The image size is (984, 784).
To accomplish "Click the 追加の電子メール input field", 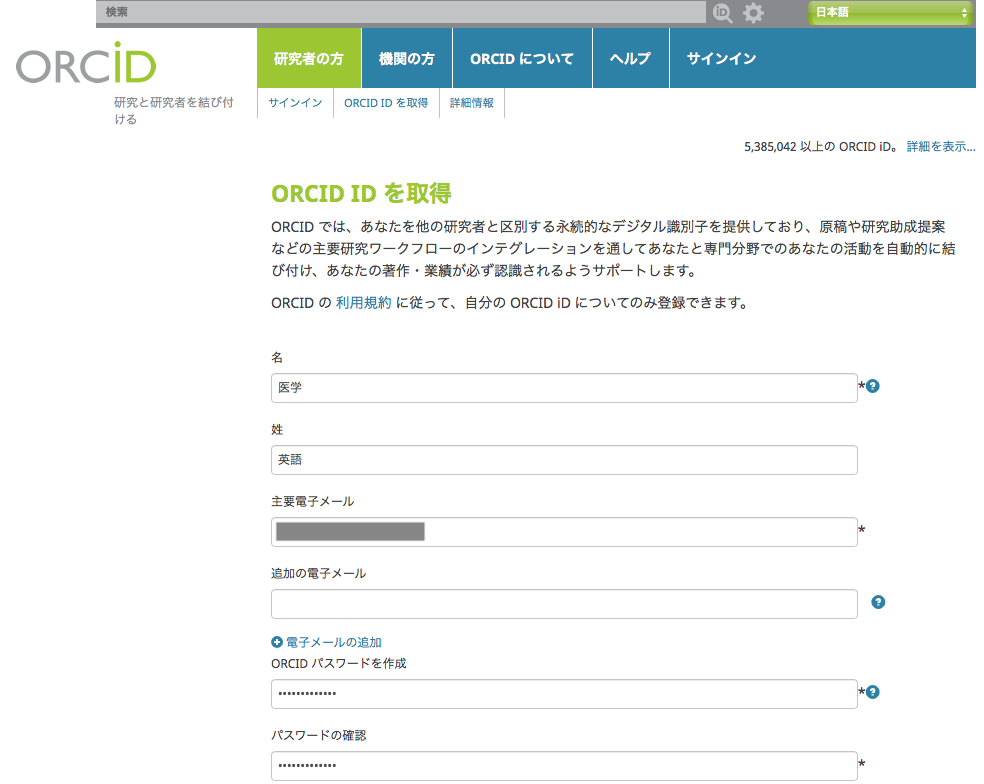I will [x=564, y=604].
